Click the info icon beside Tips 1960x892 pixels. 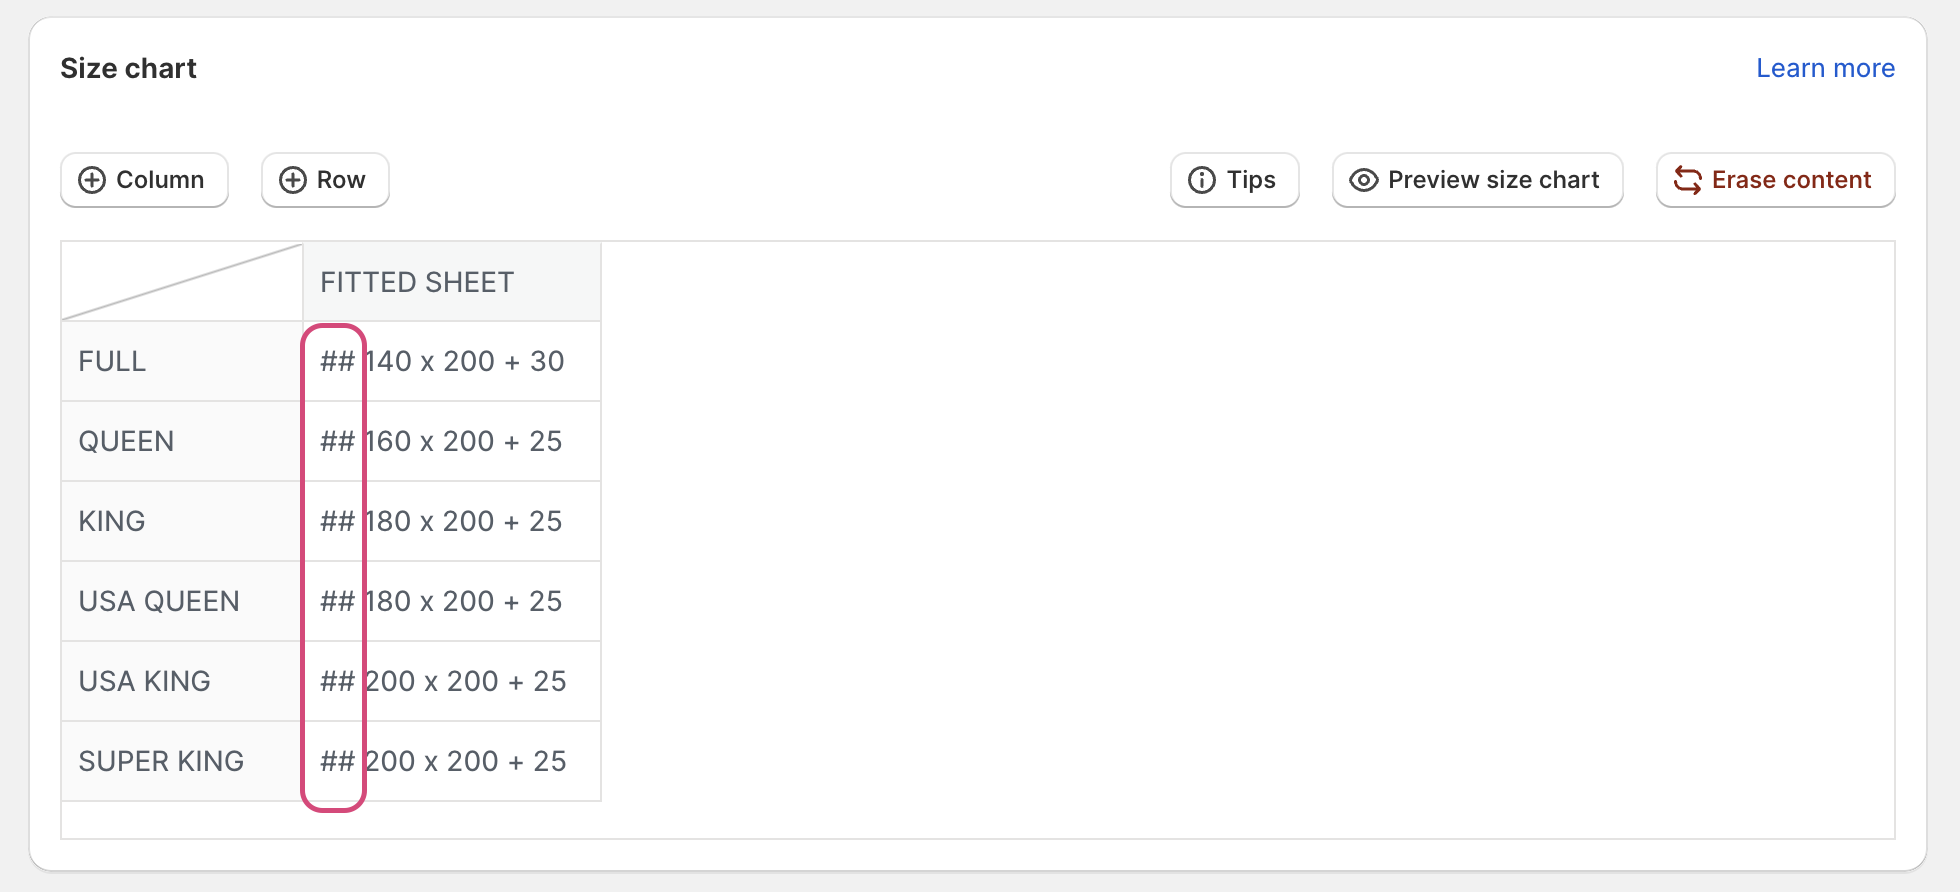pyautogui.click(x=1201, y=180)
